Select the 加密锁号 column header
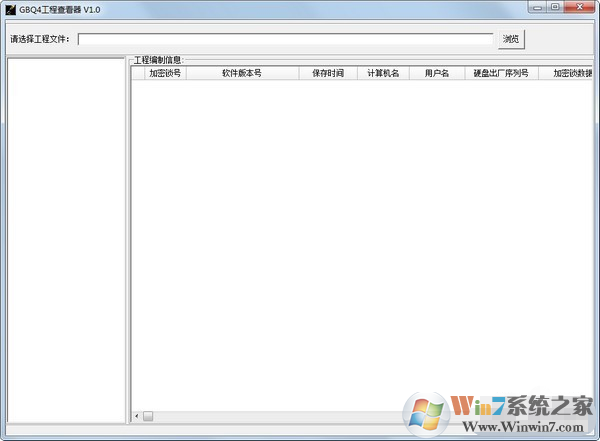Image resolution: width=600 pixels, height=441 pixels. (165, 73)
